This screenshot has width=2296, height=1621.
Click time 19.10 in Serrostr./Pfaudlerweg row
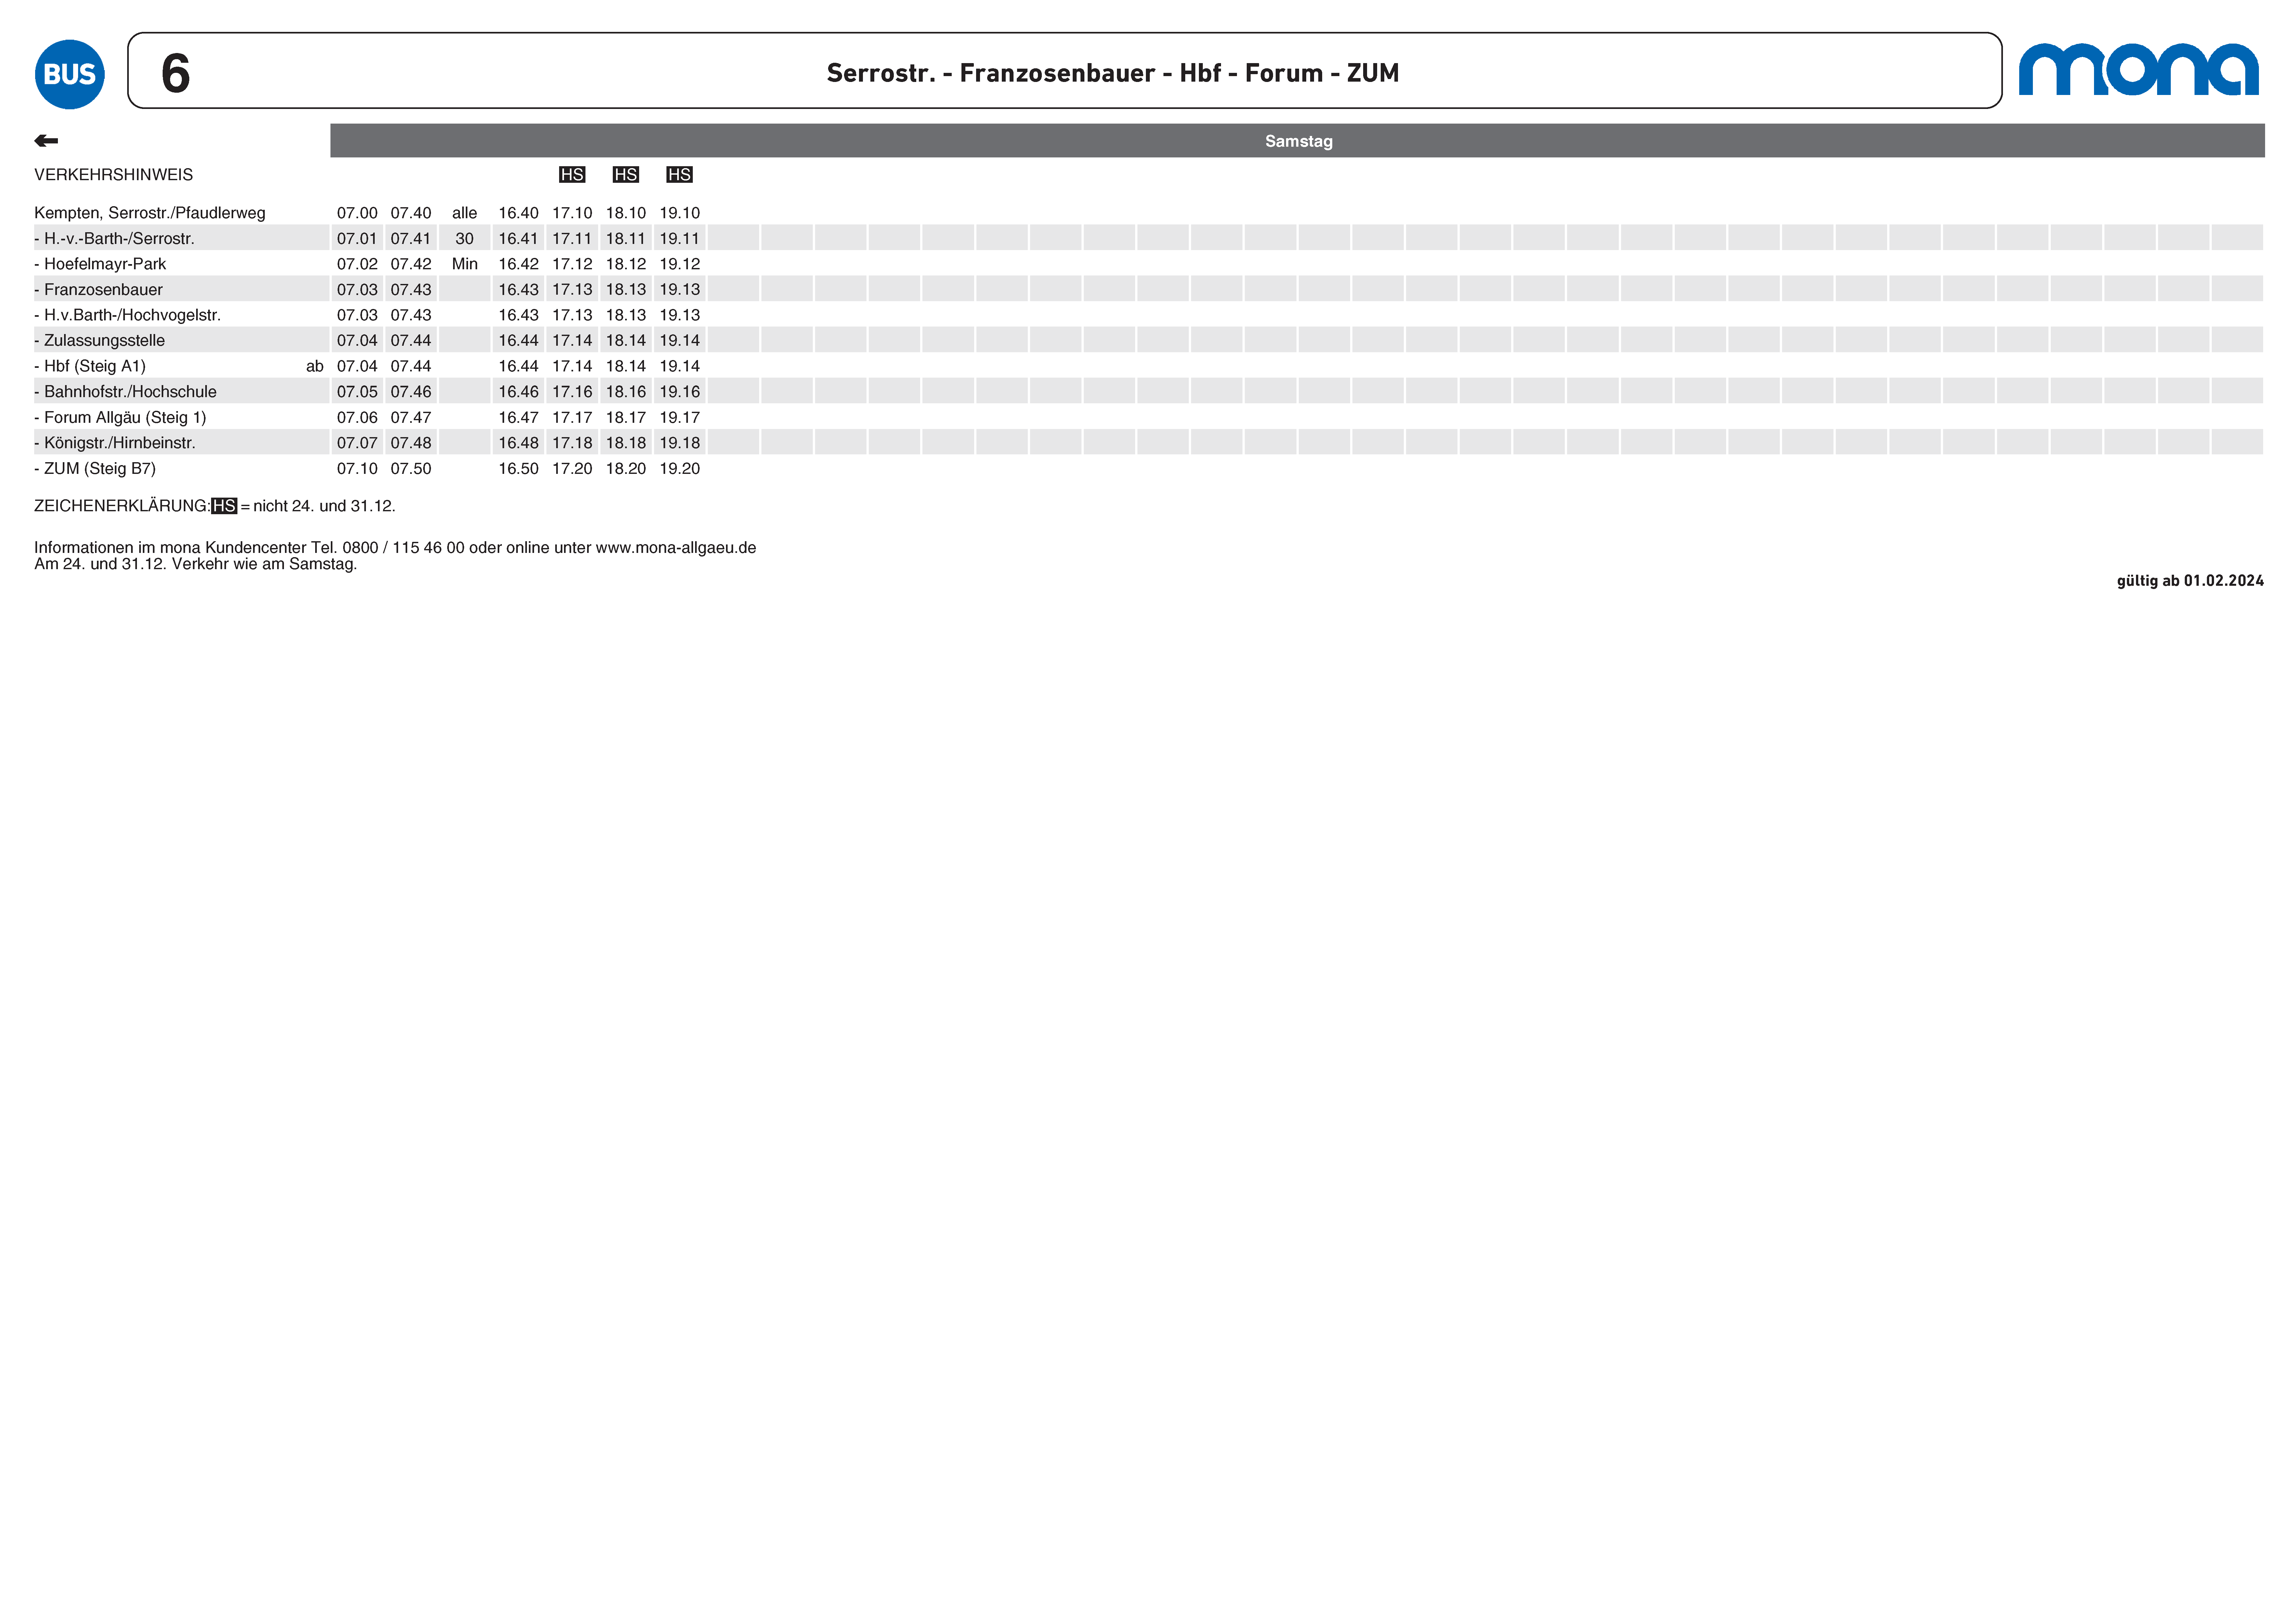click(x=680, y=213)
